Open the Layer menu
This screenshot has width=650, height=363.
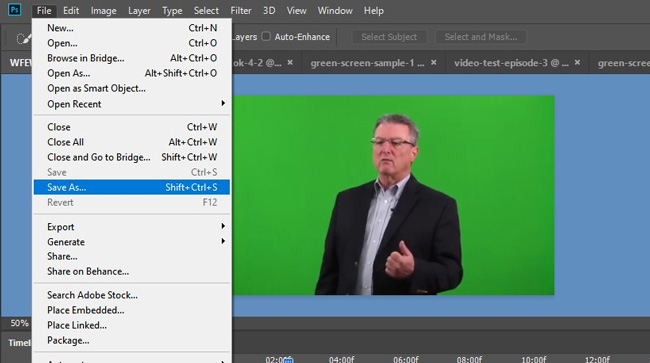click(x=139, y=10)
